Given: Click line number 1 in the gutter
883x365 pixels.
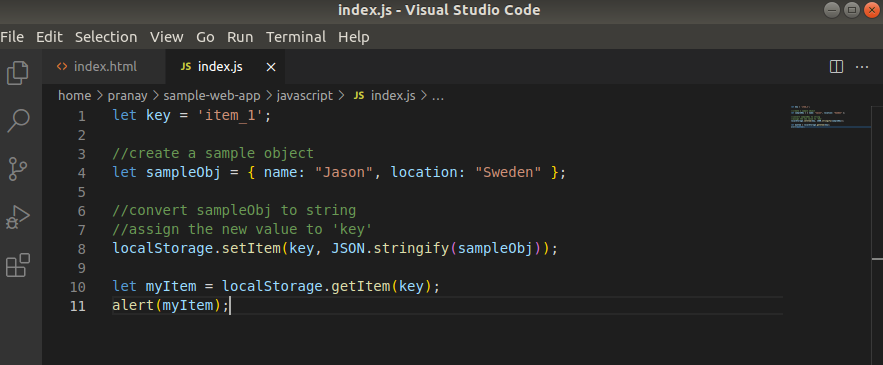Looking at the screenshot, I should tap(82, 116).
